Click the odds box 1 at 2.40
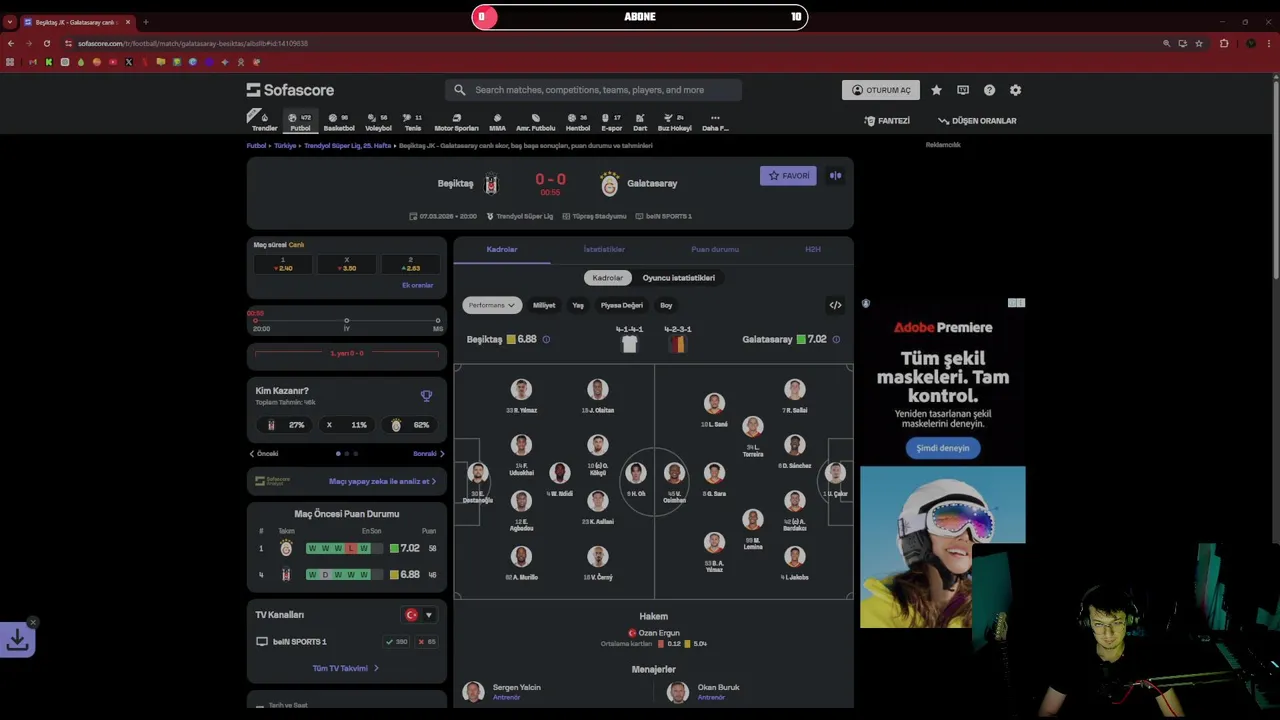Screen dimensions: 1280x720 click(x=283, y=264)
